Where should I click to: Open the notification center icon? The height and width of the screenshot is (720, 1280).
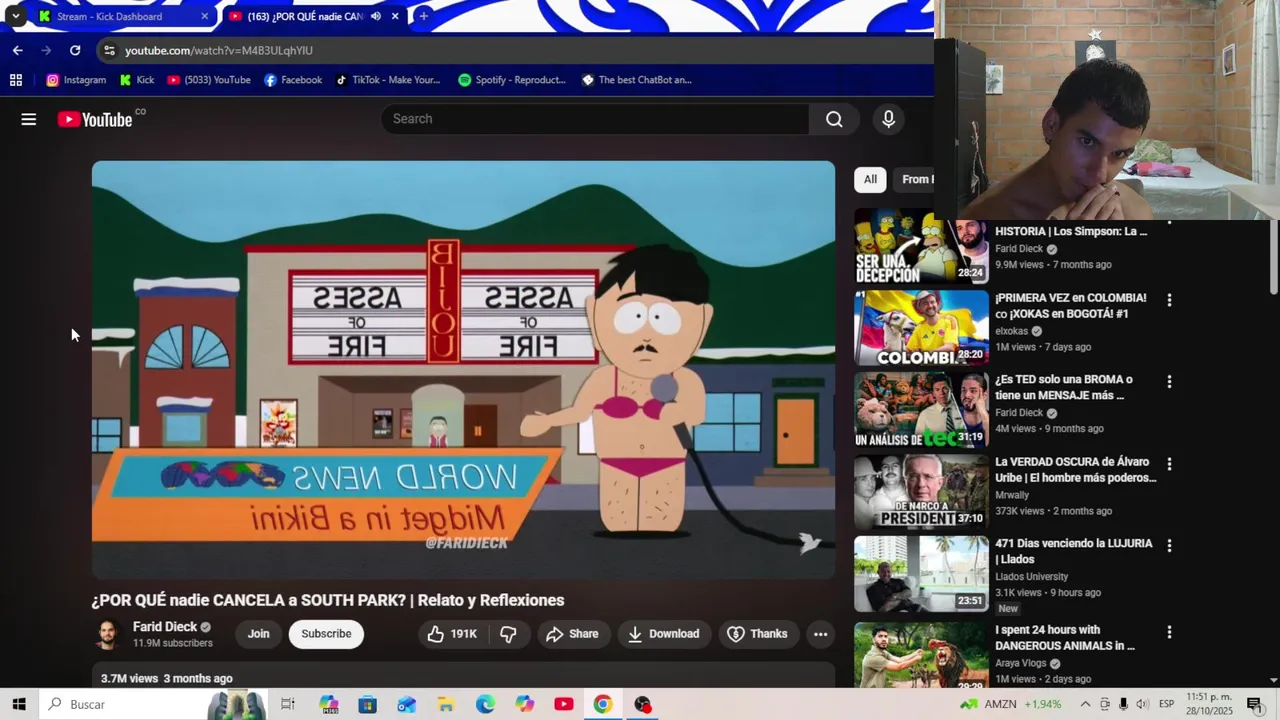tap(1254, 704)
